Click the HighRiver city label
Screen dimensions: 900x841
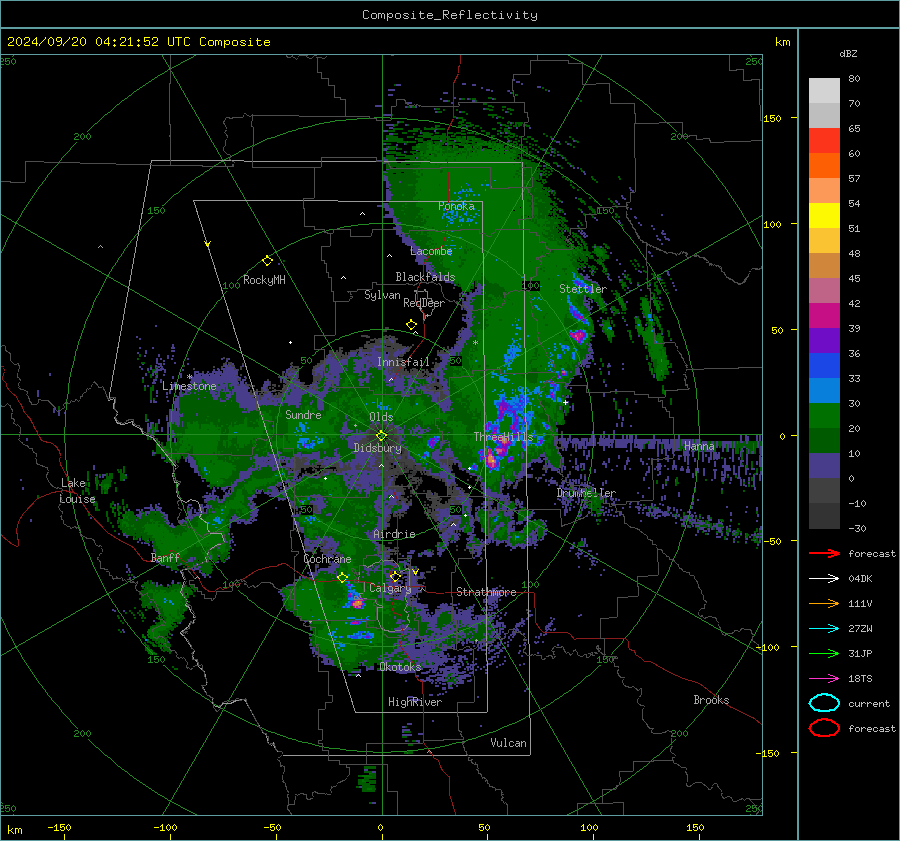pos(415,702)
